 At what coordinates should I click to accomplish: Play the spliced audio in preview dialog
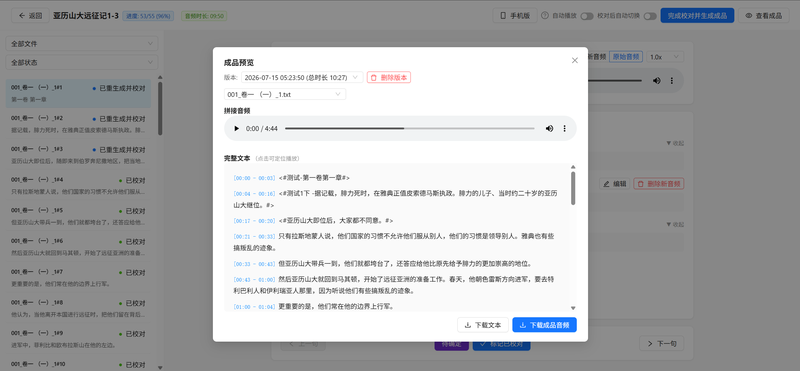[236, 129]
